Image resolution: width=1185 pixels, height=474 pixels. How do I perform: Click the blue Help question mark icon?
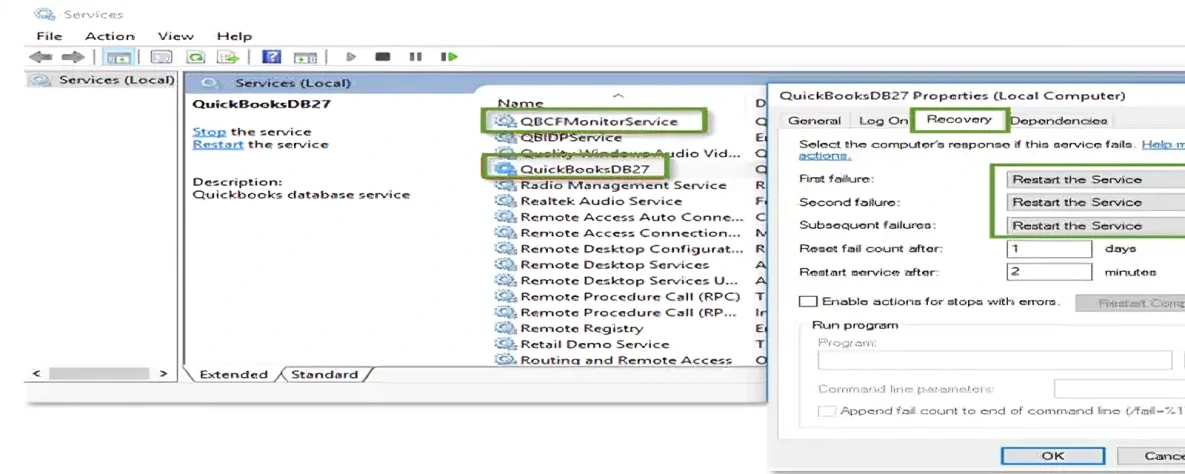[271, 57]
